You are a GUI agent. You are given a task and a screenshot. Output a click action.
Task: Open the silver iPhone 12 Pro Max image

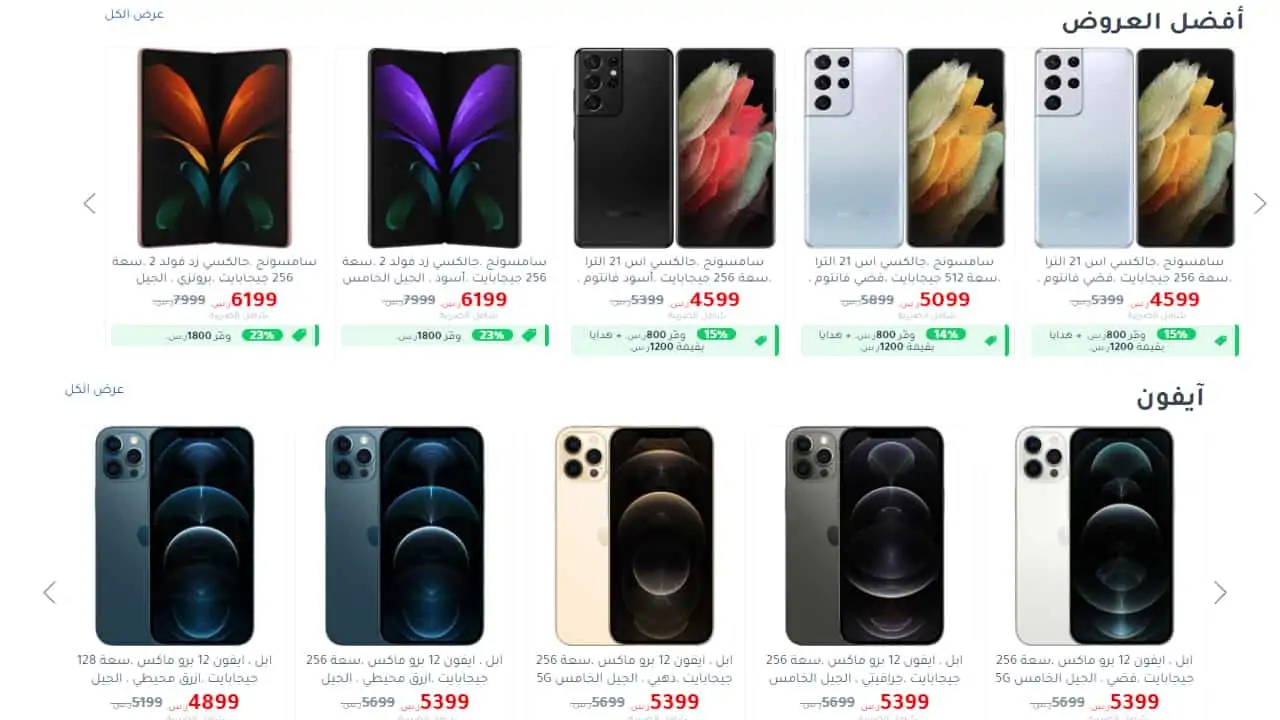[x=1095, y=536]
